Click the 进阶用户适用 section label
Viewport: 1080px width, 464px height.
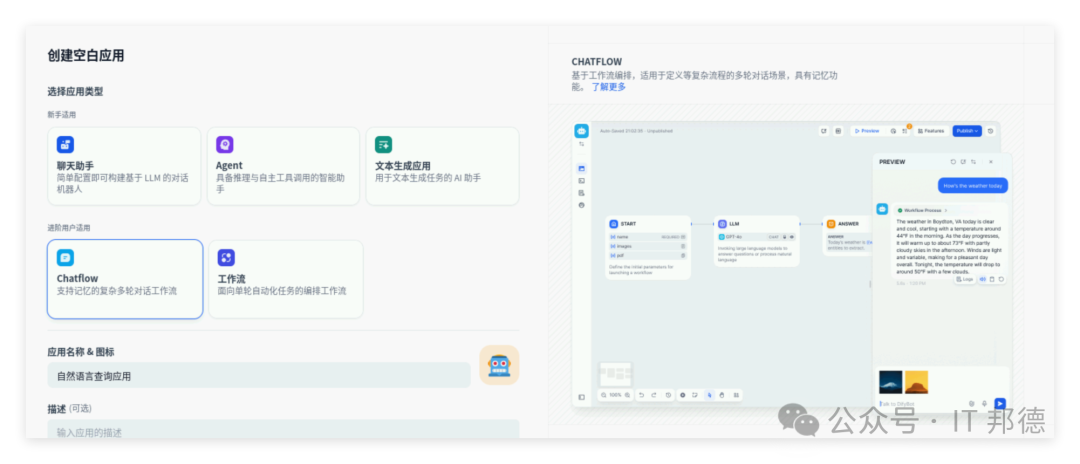pos(68,227)
